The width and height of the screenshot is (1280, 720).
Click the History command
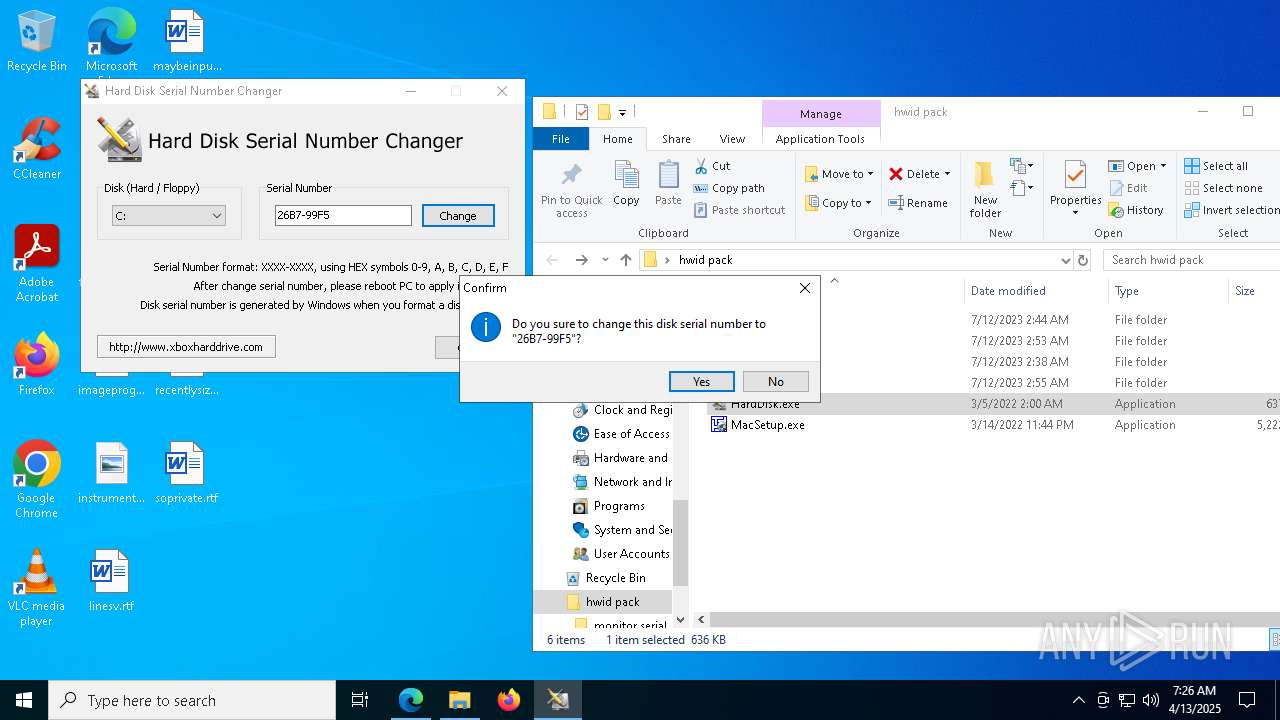tap(1136, 210)
